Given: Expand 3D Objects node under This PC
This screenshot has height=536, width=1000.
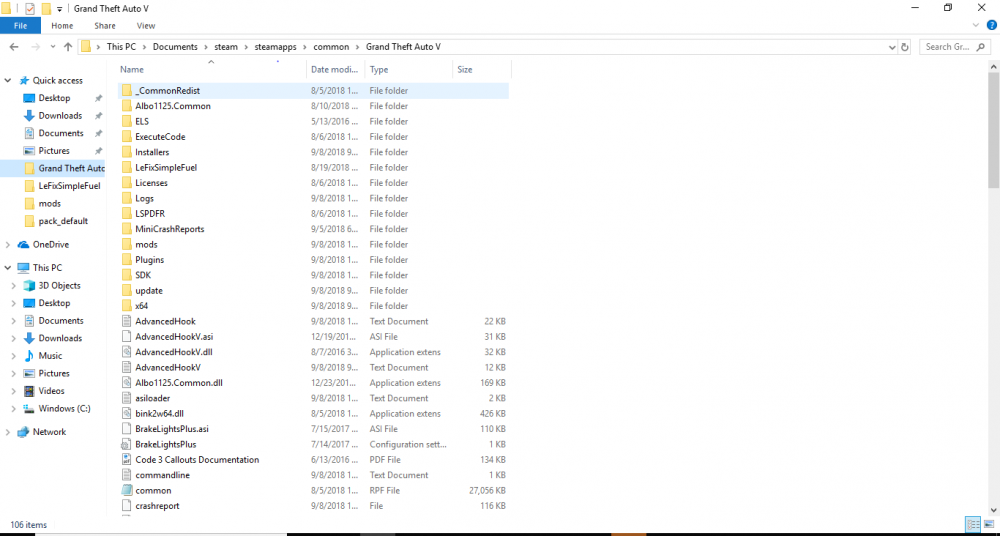Looking at the screenshot, I should [13, 285].
